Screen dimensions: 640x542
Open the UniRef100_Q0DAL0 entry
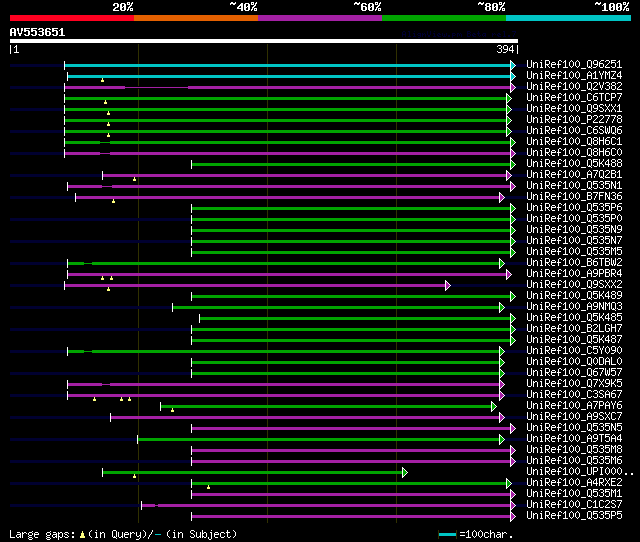[x=574, y=362]
